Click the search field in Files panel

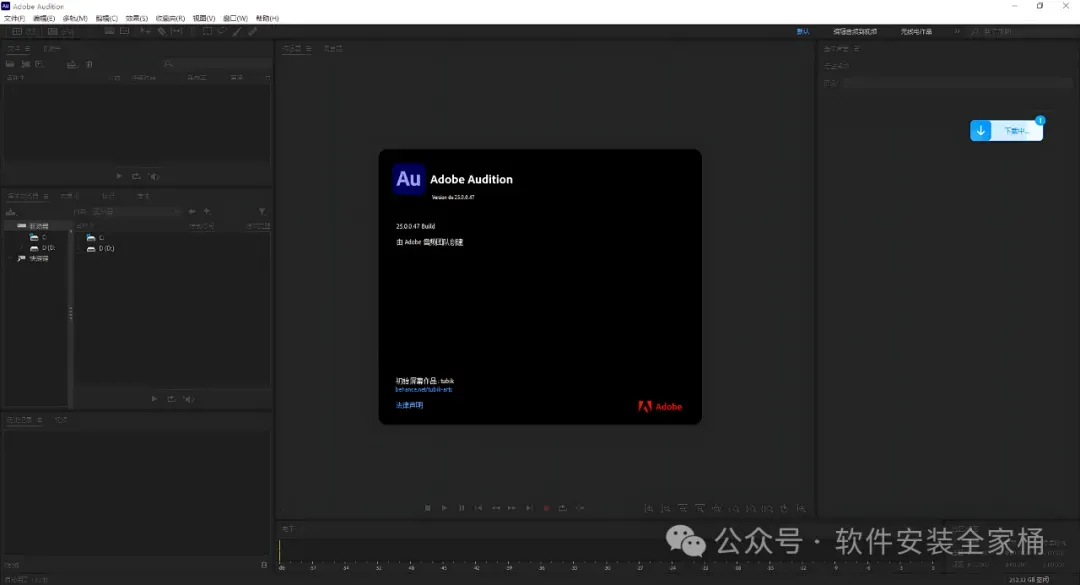click(217, 64)
